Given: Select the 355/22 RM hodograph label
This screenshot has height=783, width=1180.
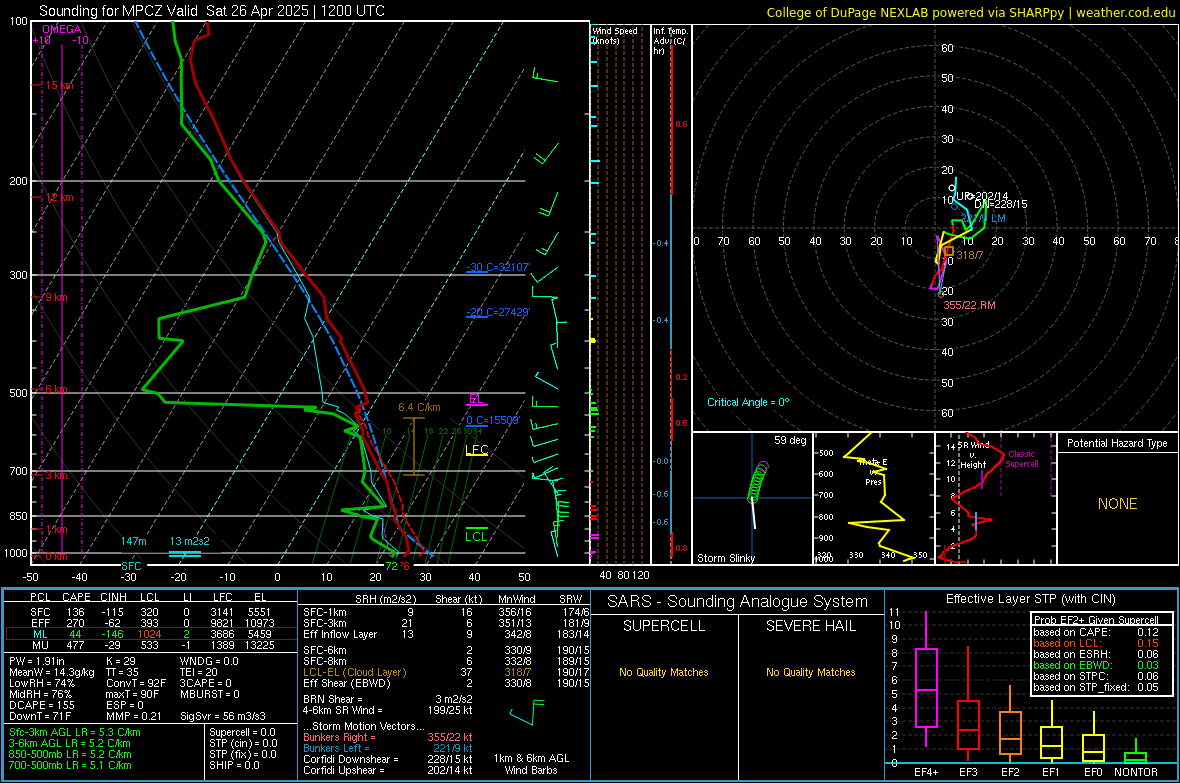Looking at the screenshot, I should click(969, 305).
